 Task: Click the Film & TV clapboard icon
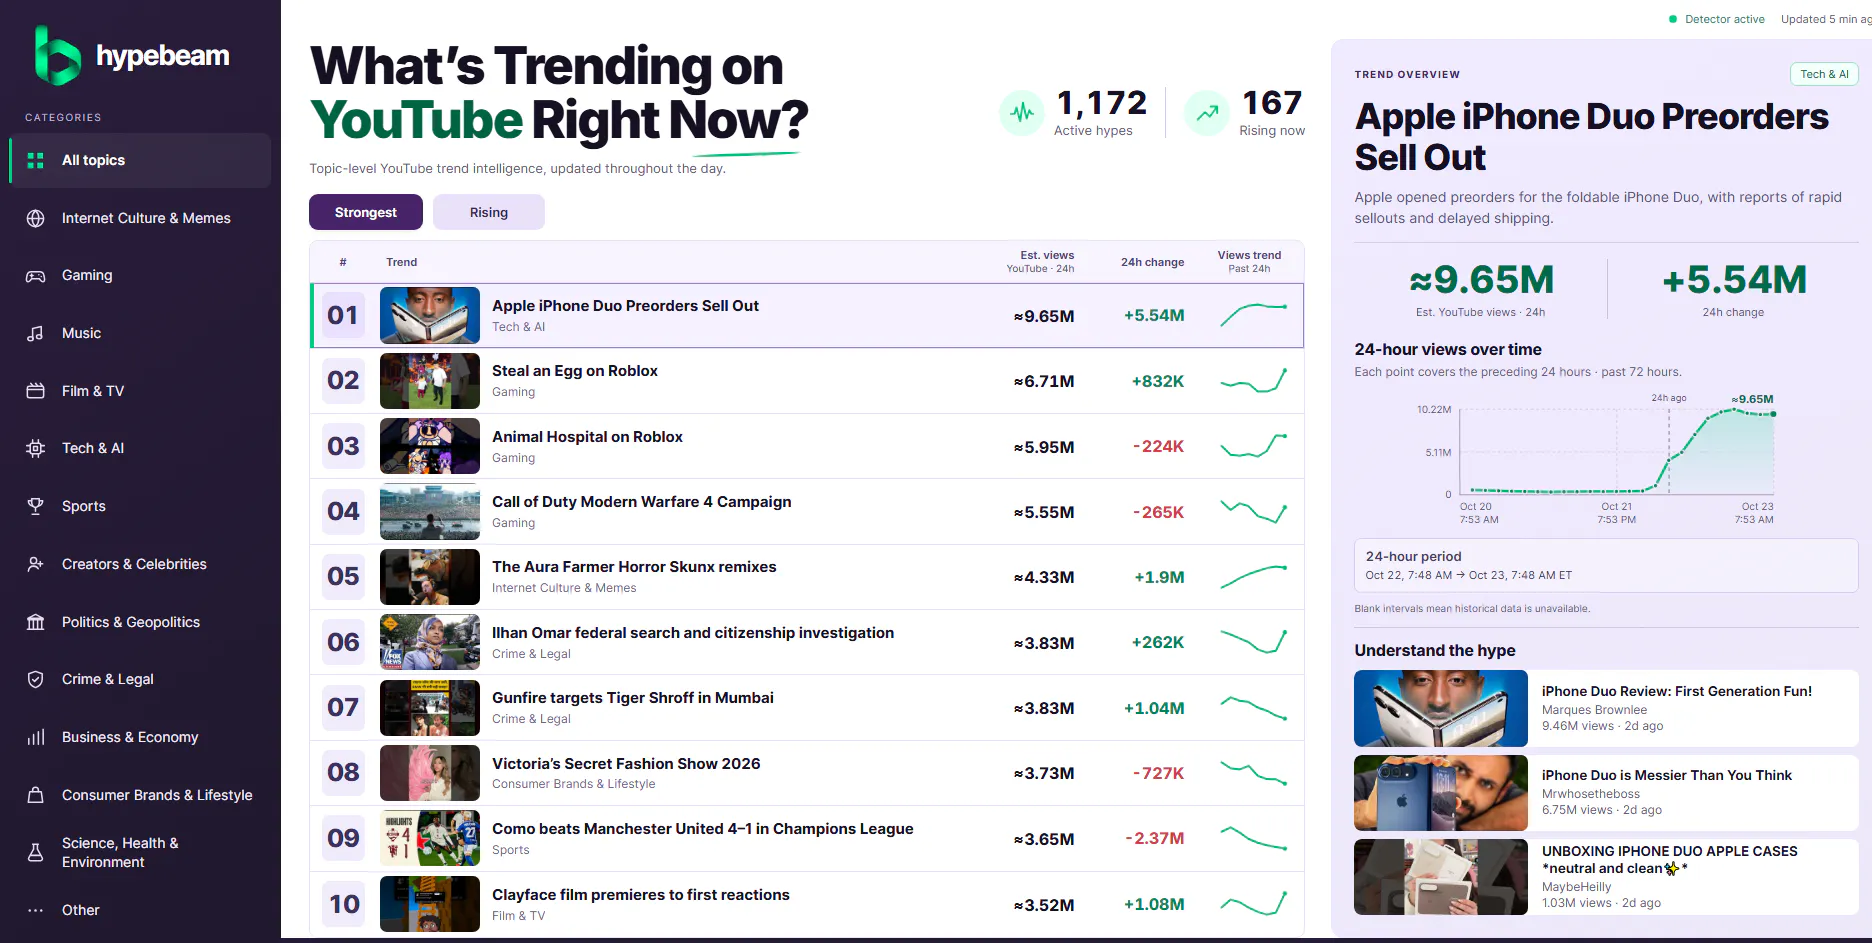(x=36, y=391)
